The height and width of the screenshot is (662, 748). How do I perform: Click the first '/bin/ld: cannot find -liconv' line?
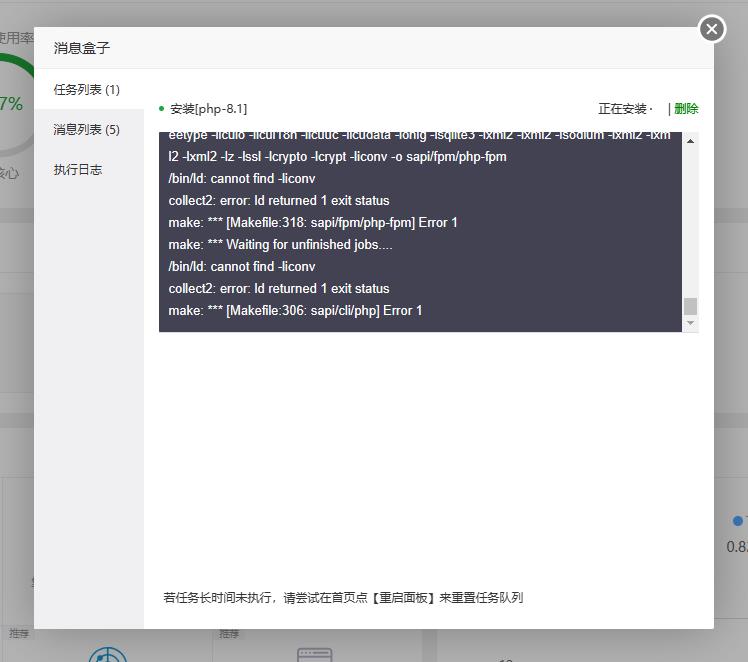coord(242,178)
